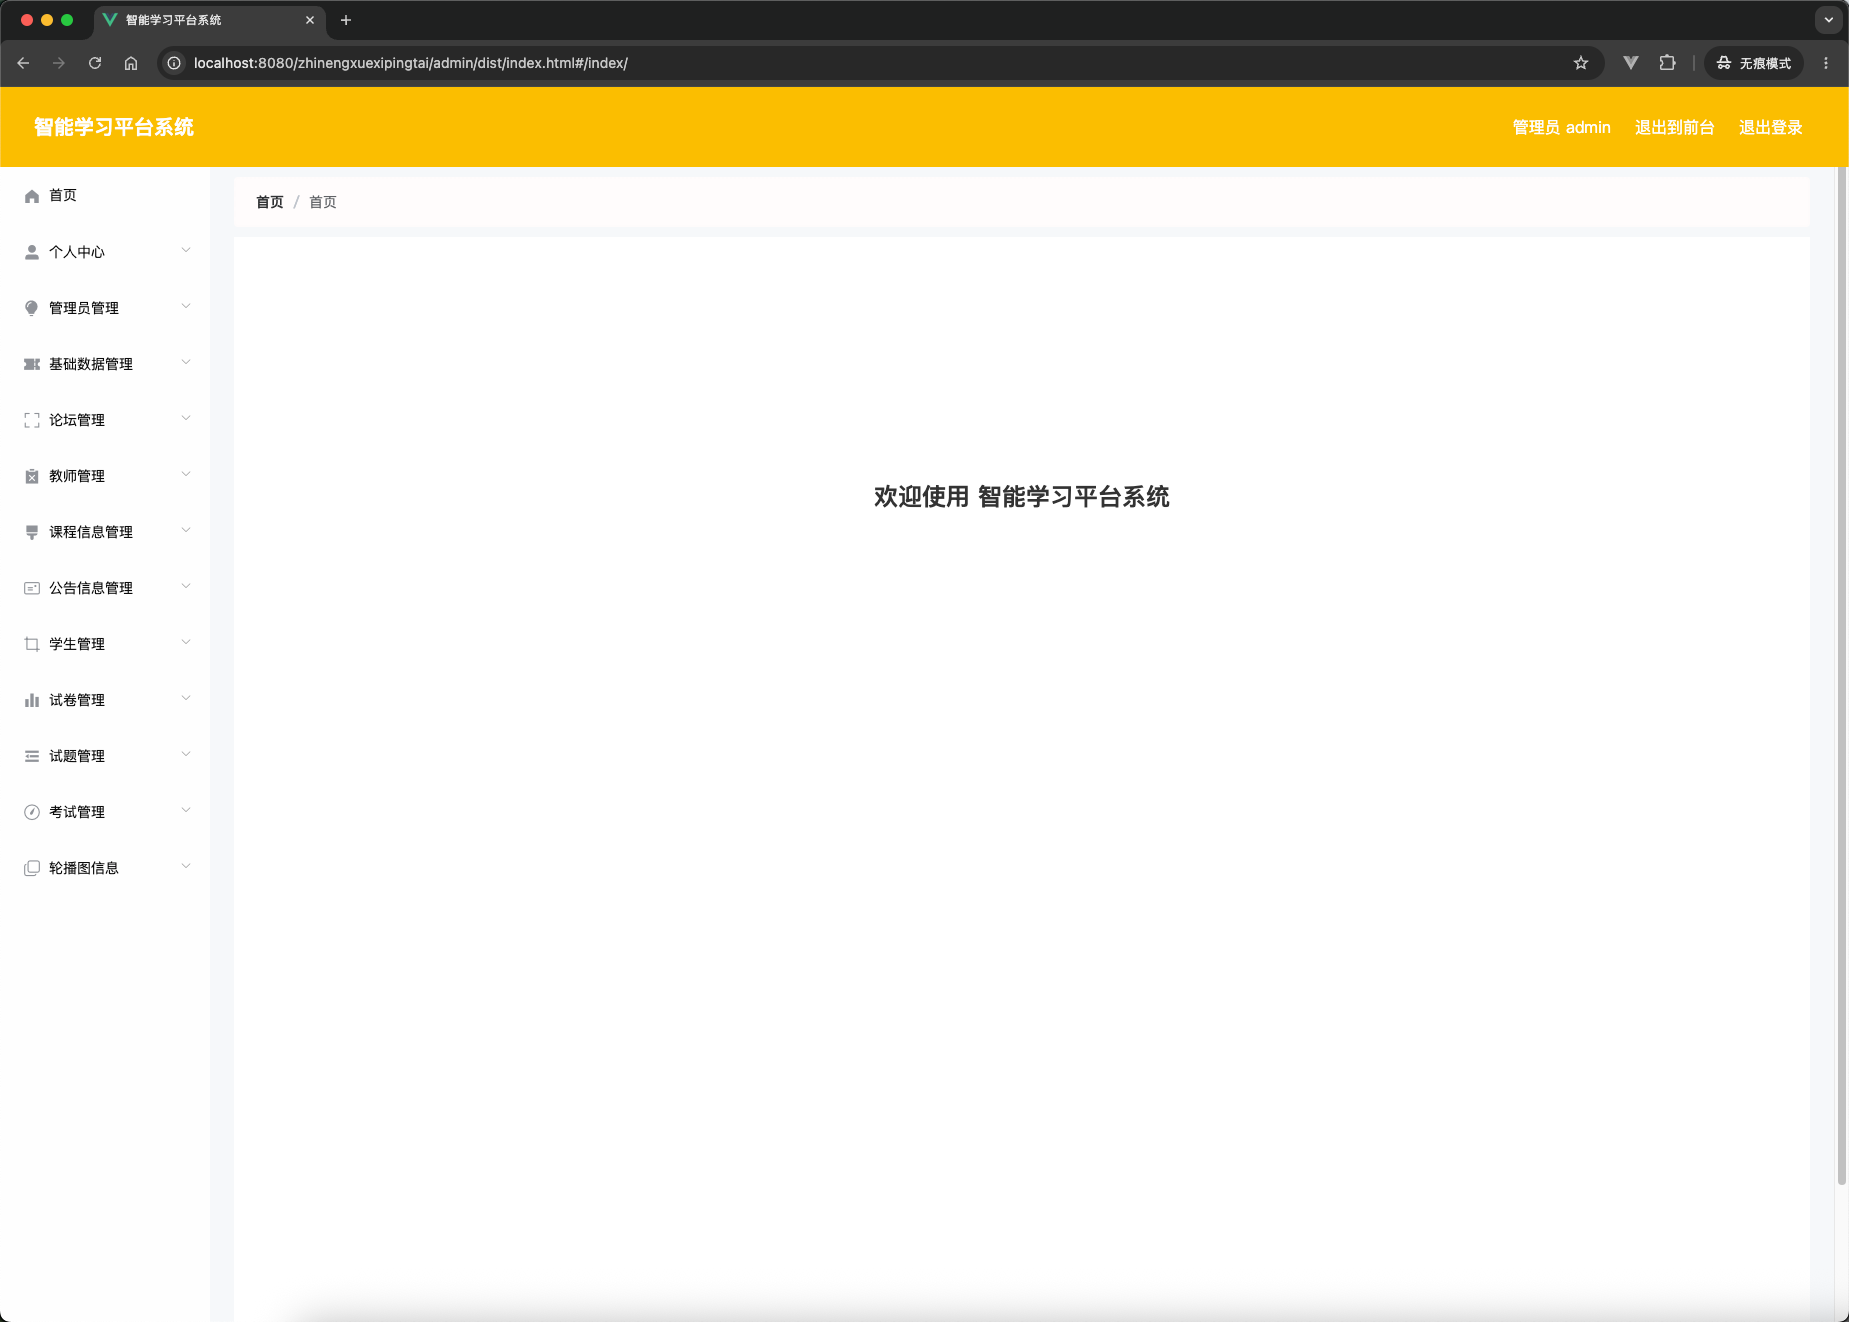Viewport: 1849px width, 1322px height.
Task: Click the browser back arrow
Action: 23,63
